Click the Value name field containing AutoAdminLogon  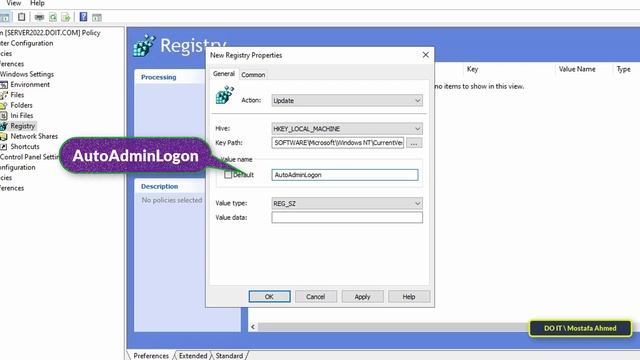tap(345, 175)
